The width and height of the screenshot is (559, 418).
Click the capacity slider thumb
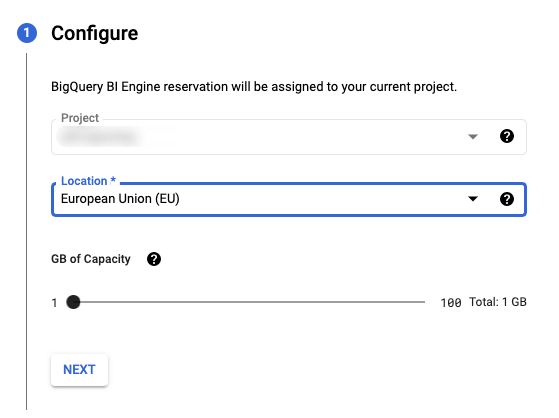(x=73, y=302)
